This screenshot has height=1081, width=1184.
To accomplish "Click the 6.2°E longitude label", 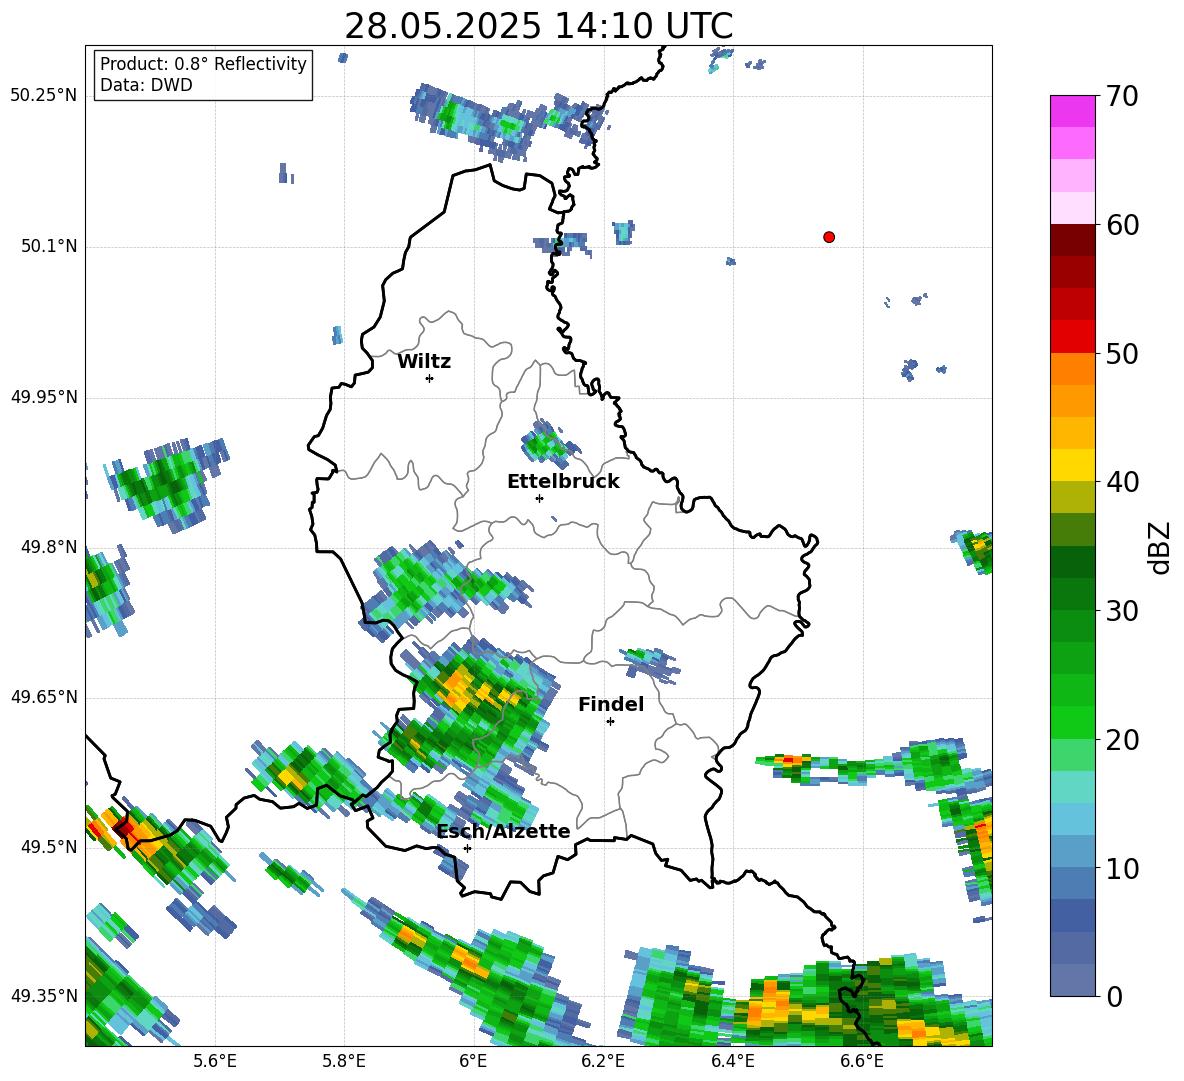I will [603, 1061].
